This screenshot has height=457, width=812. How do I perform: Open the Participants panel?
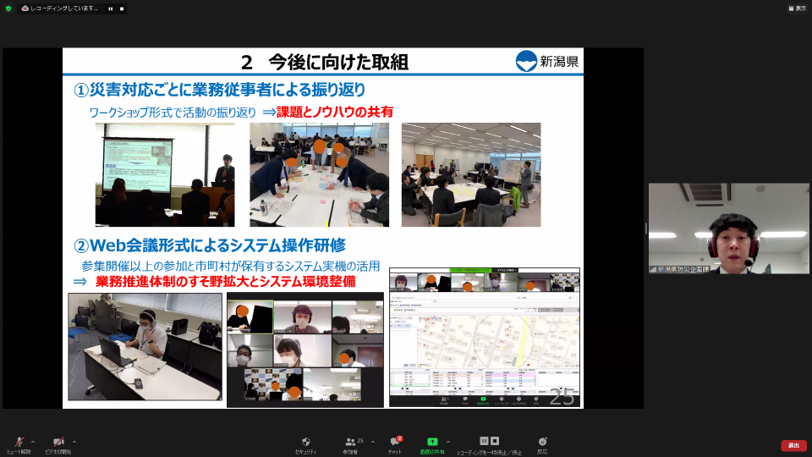(x=350, y=443)
